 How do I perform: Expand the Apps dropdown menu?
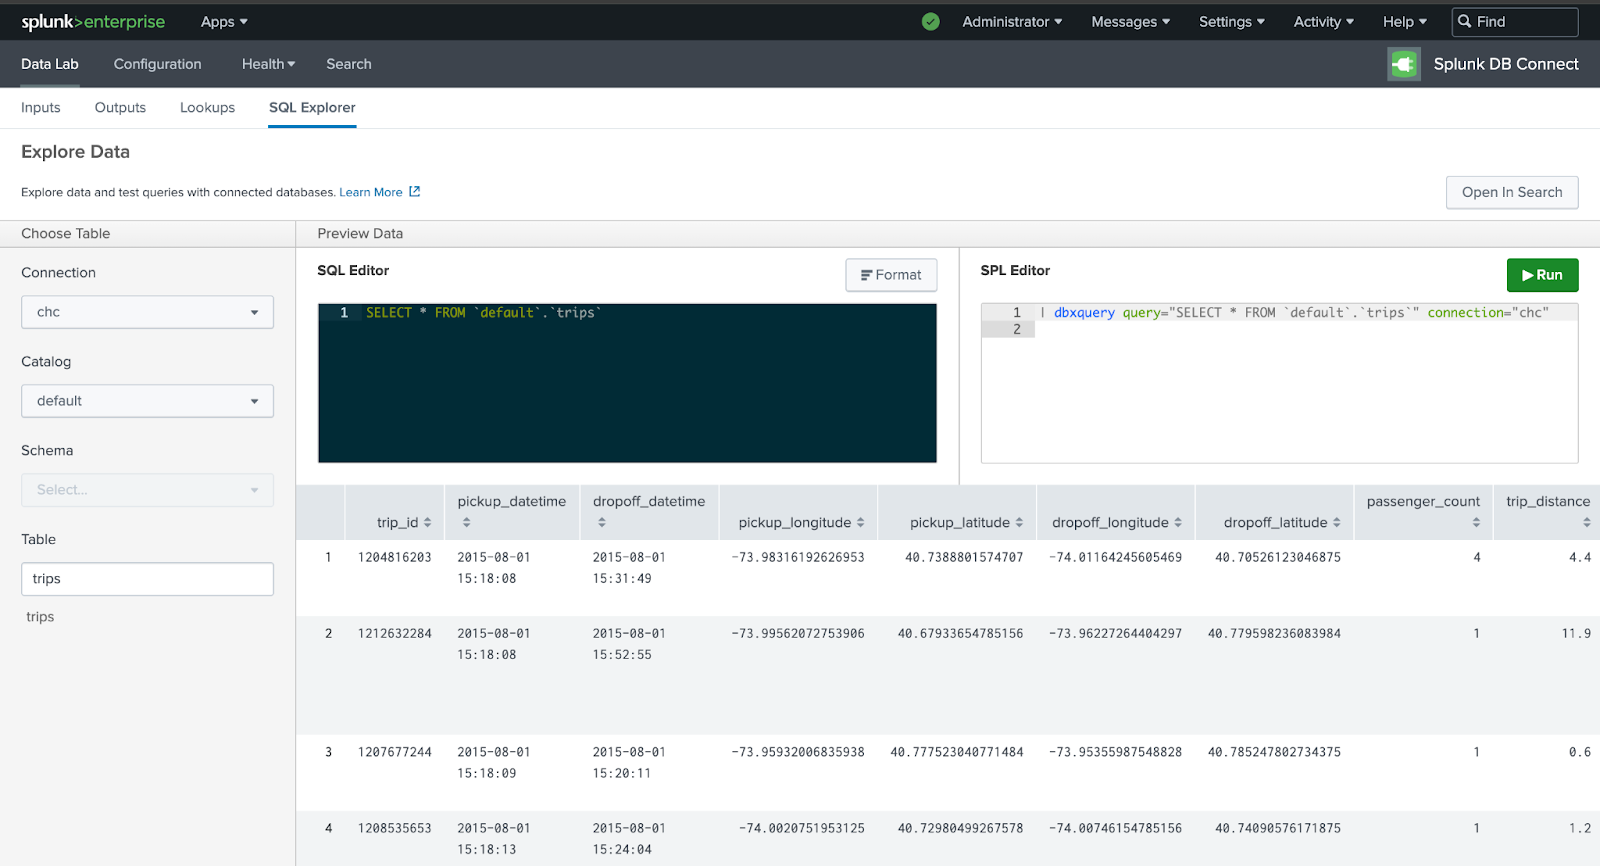(224, 22)
